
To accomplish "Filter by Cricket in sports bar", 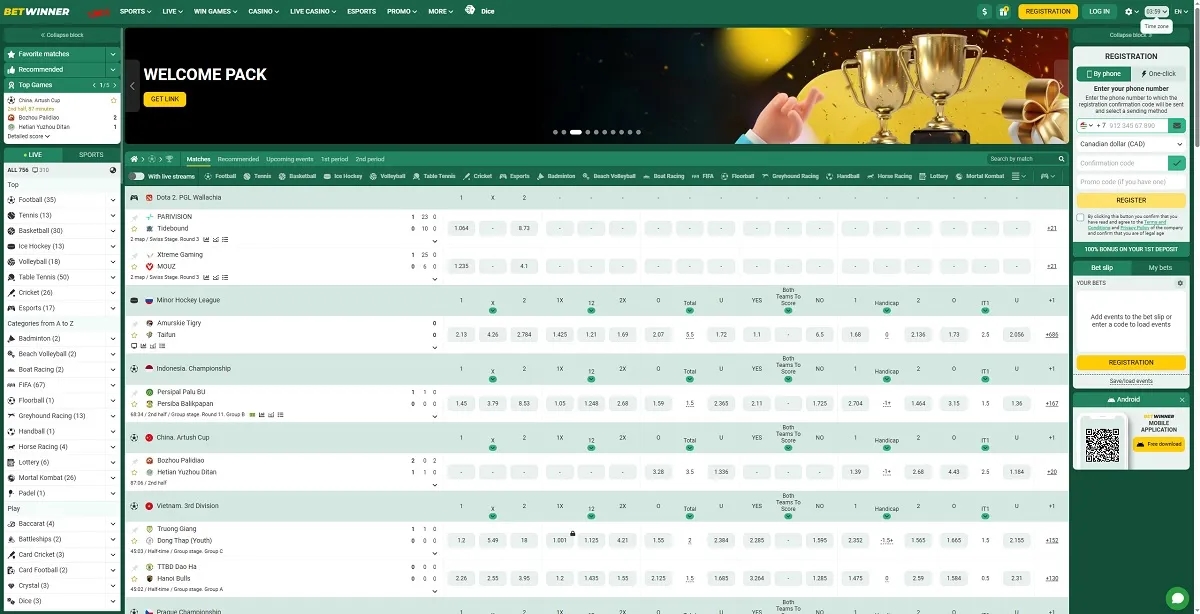I will 478,176.
